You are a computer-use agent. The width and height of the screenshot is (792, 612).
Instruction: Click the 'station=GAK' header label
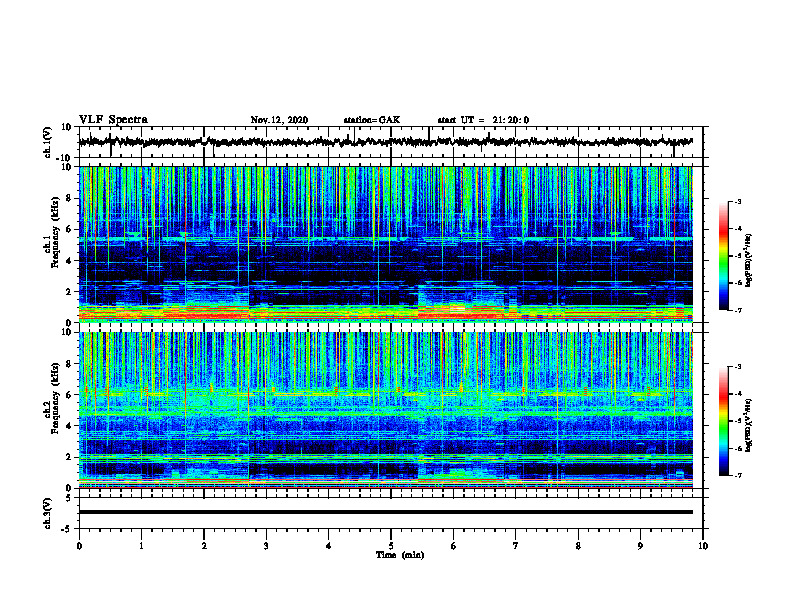[372, 120]
